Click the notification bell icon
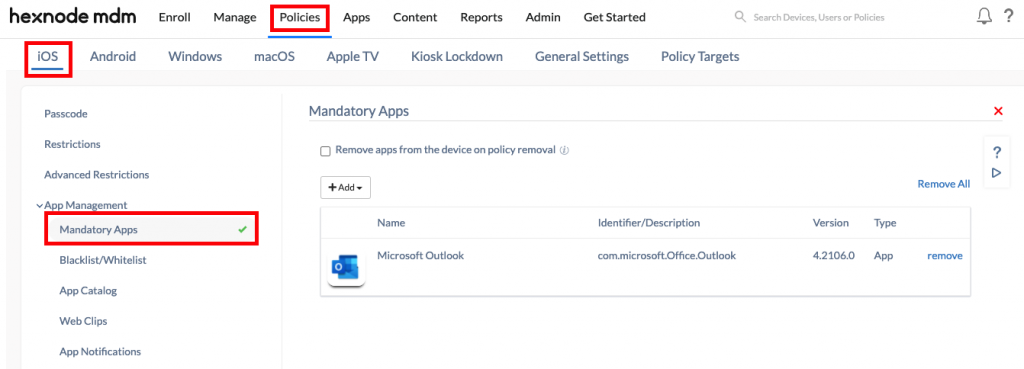Image resolution: width=1024 pixels, height=369 pixels. [984, 17]
